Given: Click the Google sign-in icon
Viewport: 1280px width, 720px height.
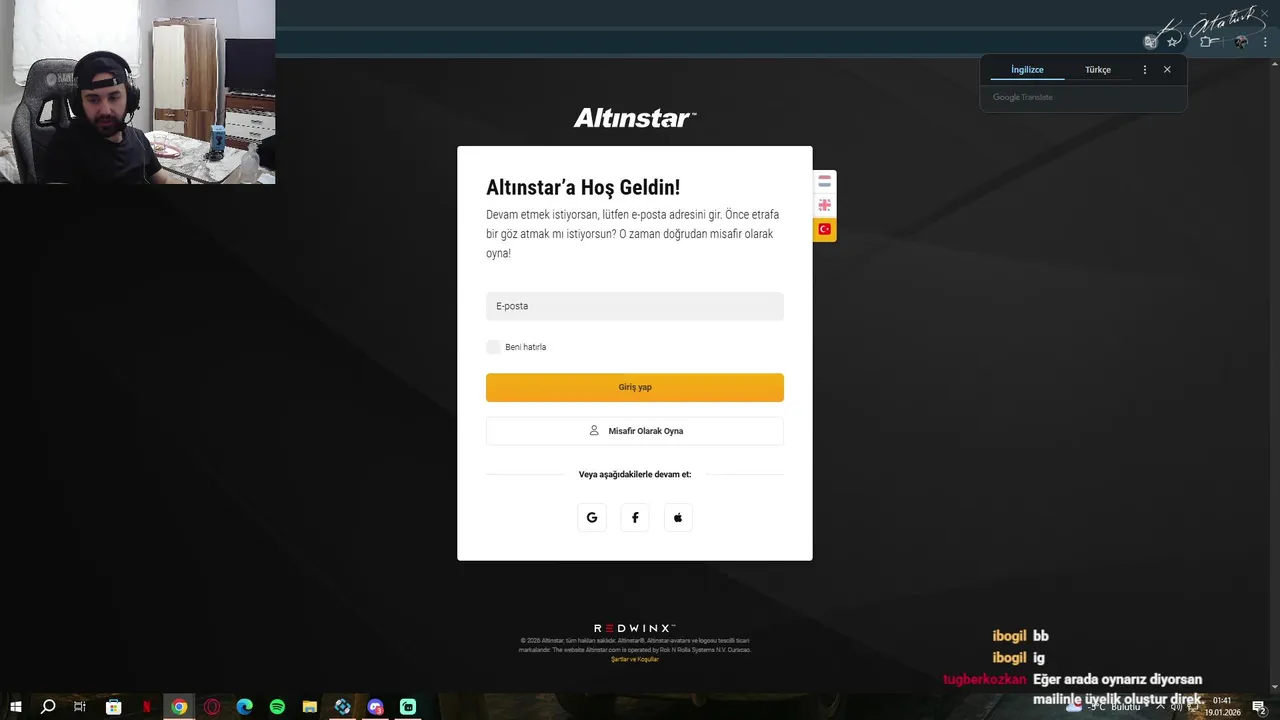Looking at the screenshot, I should point(592,517).
